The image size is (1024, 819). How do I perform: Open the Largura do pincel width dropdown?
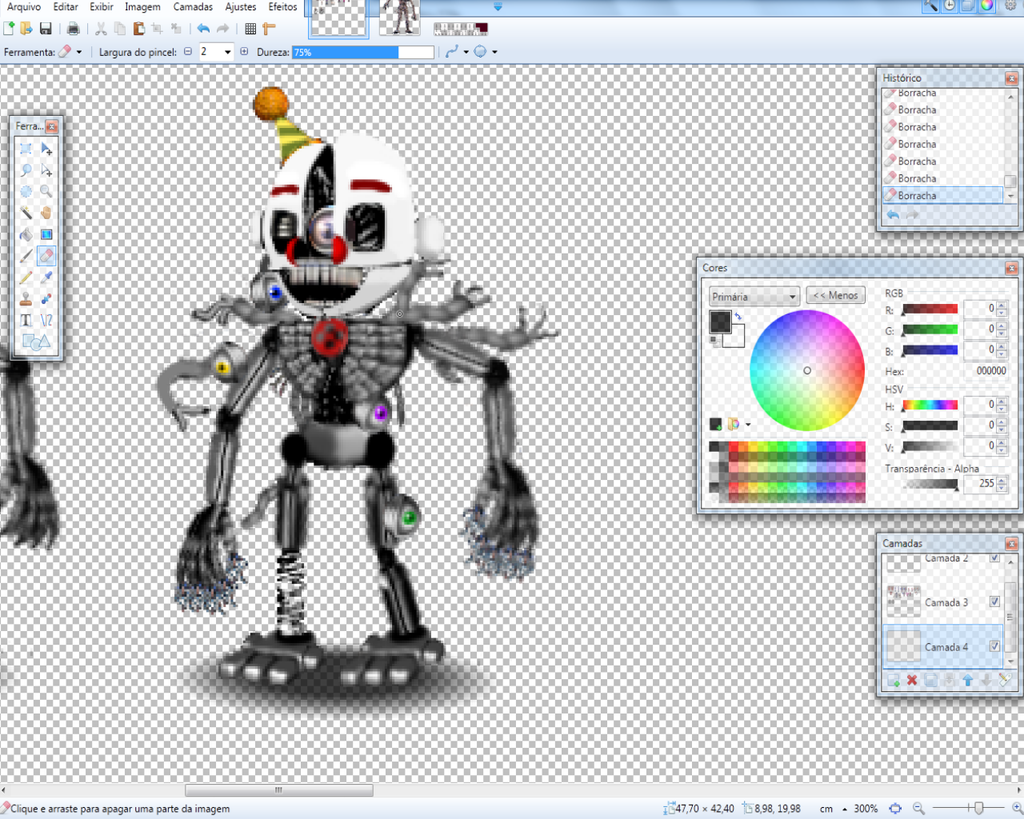coord(227,52)
